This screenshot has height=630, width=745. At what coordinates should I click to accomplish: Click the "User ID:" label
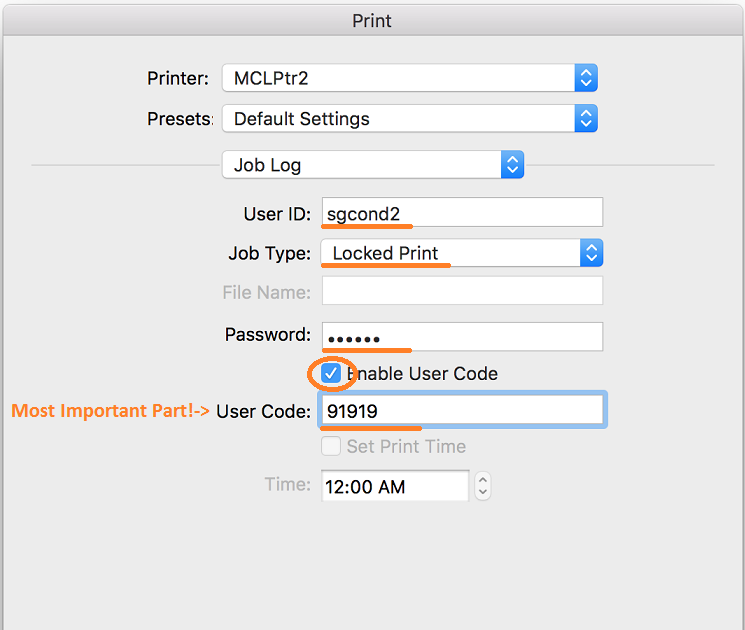click(x=277, y=214)
